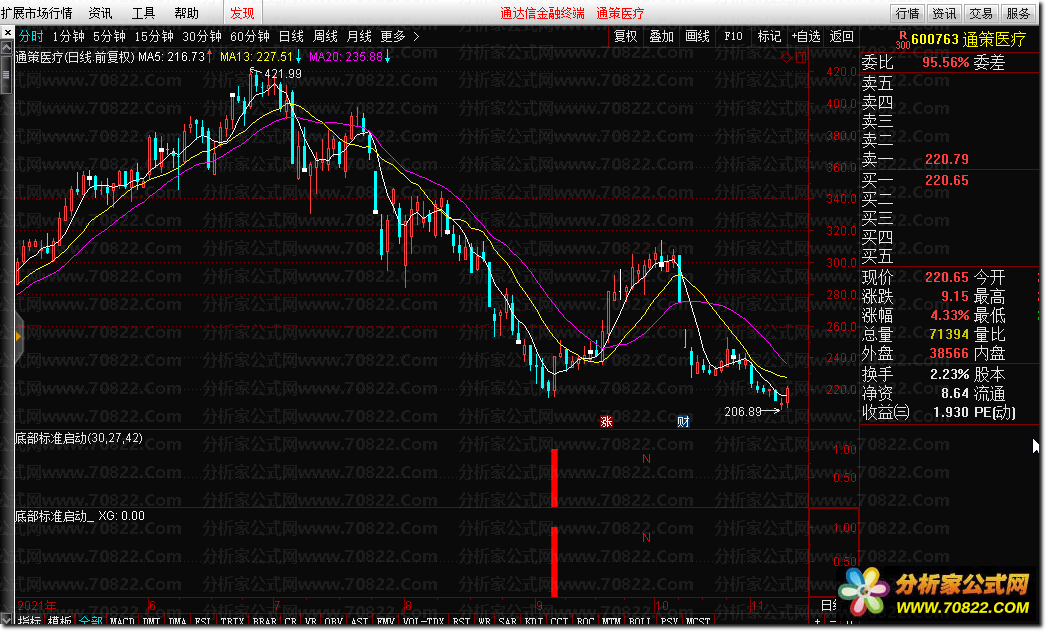Select the 指标 tab at bottom left
The image size is (1048, 632).
tap(29, 621)
